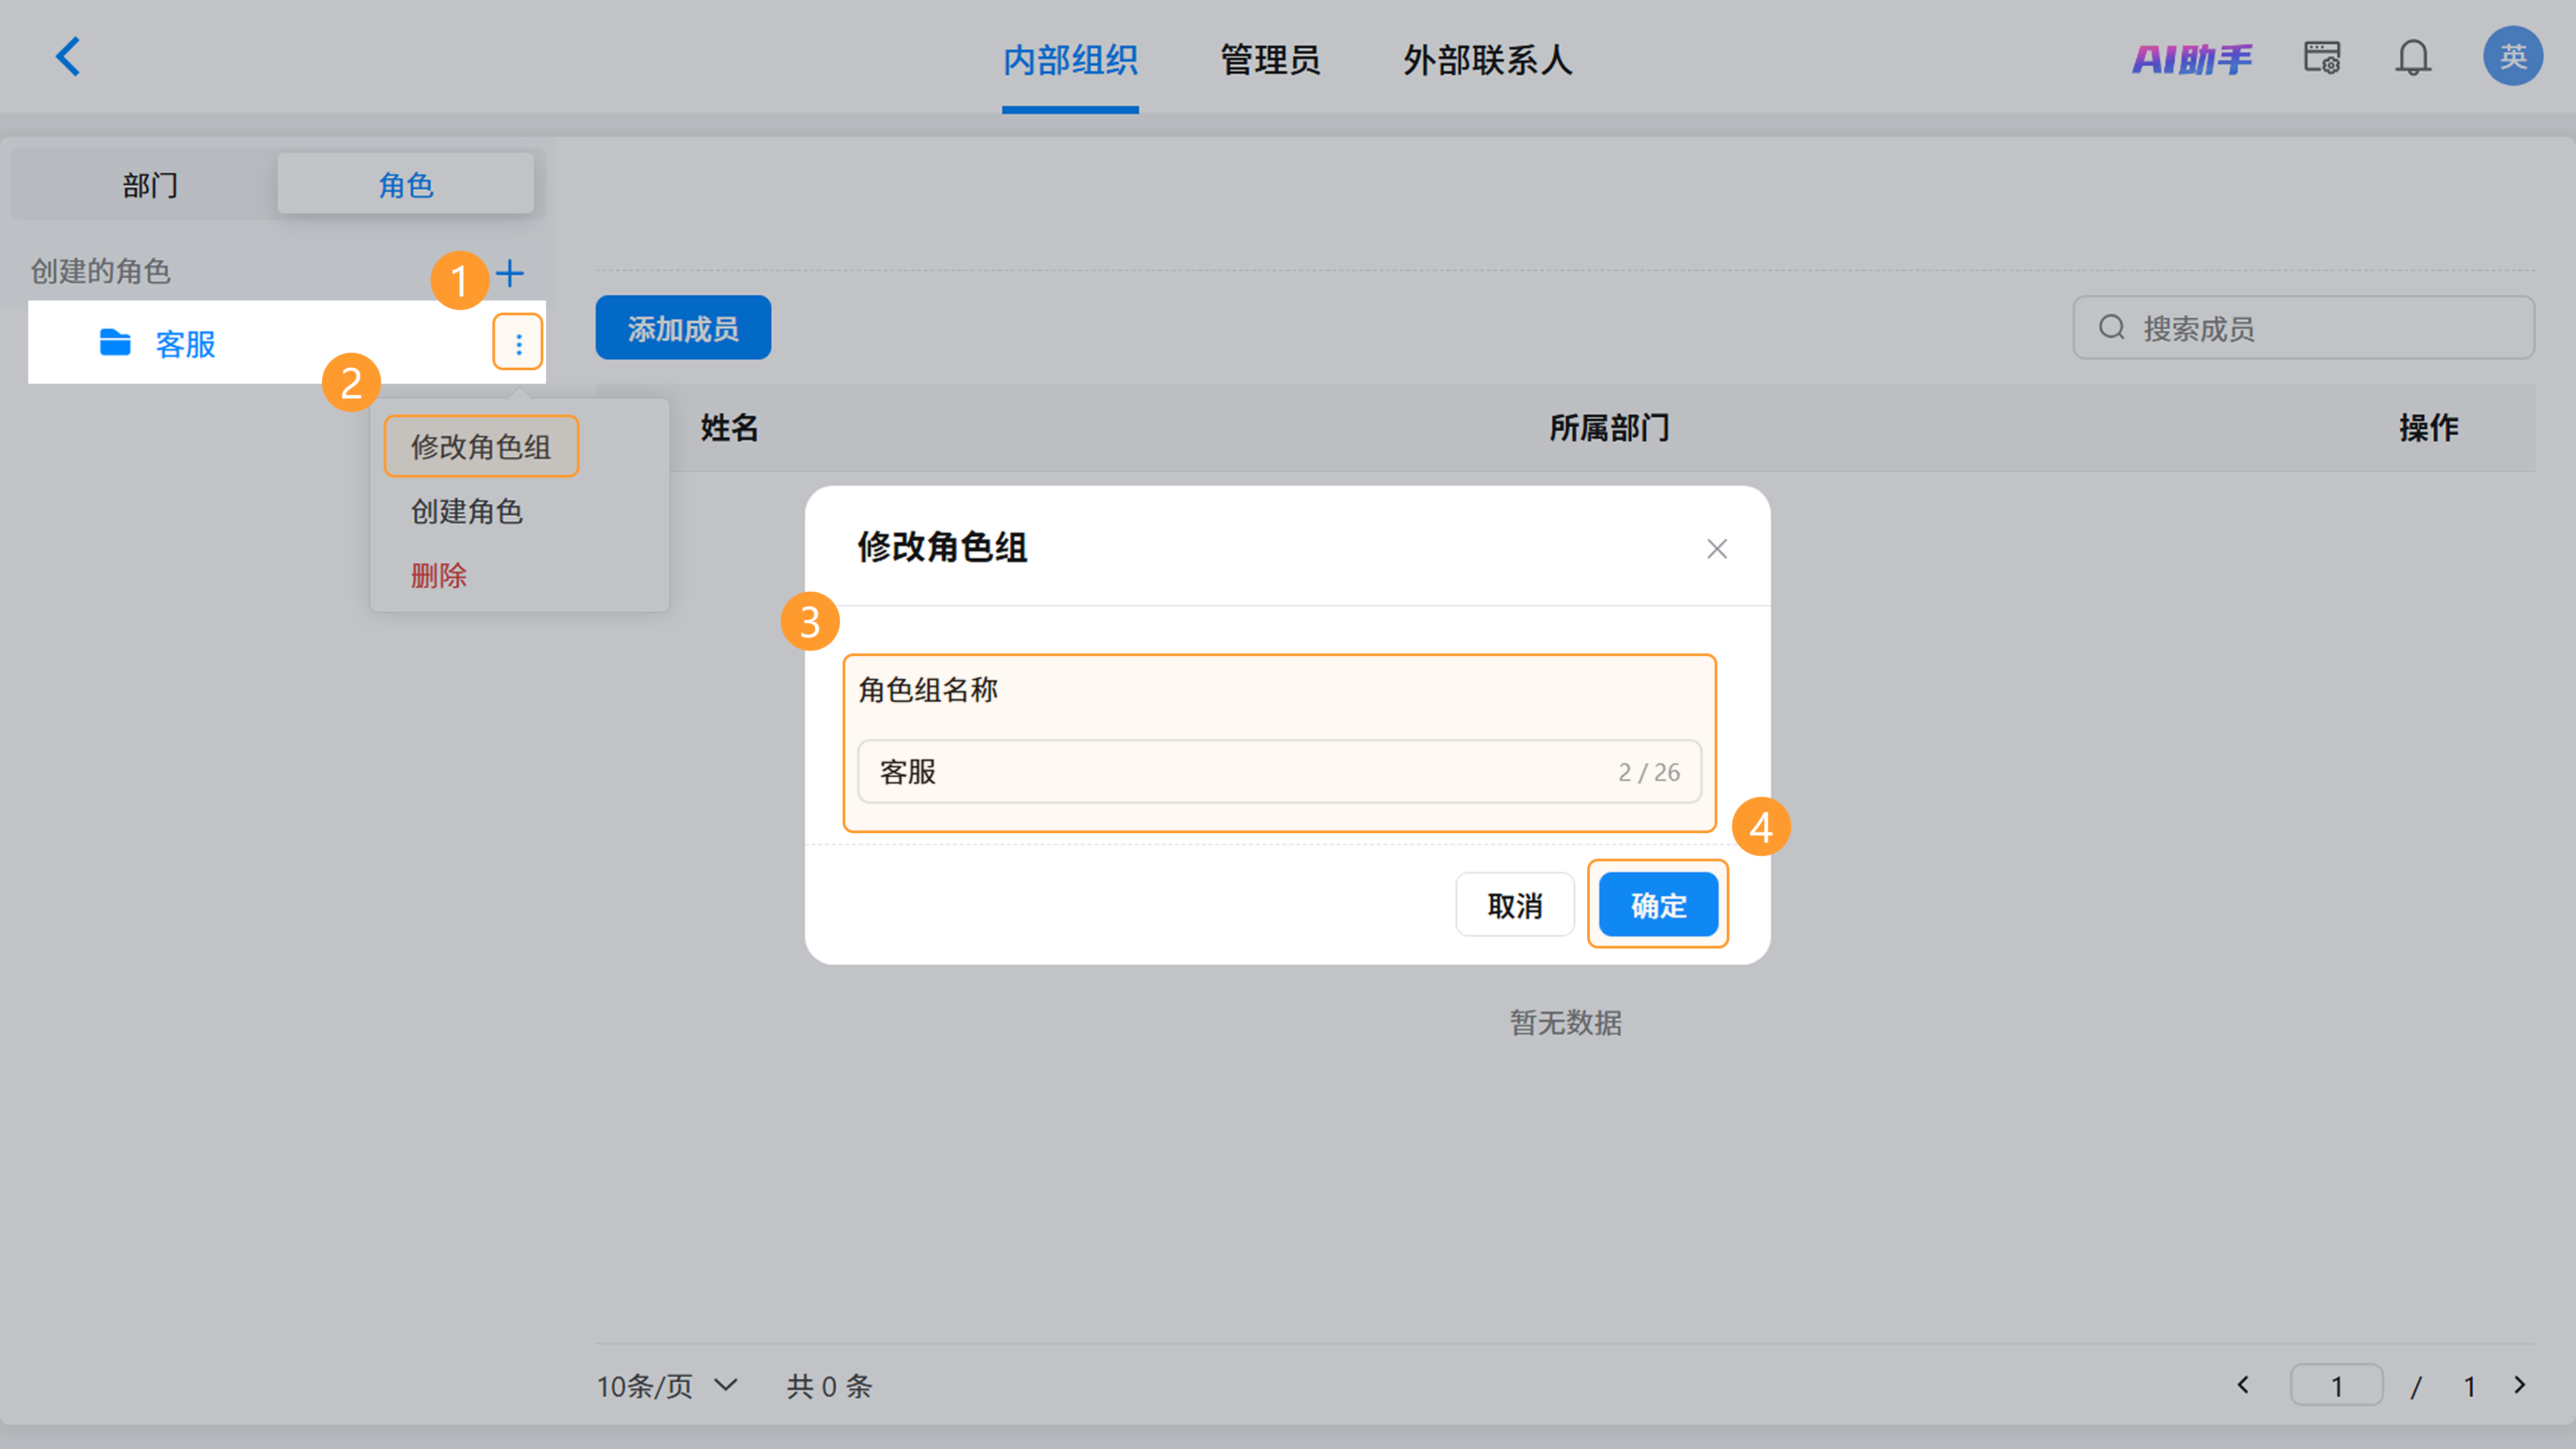Image resolution: width=2576 pixels, height=1449 pixels.
Task: Switch to the 外部联系人 tab
Action: pos(1487,60)
